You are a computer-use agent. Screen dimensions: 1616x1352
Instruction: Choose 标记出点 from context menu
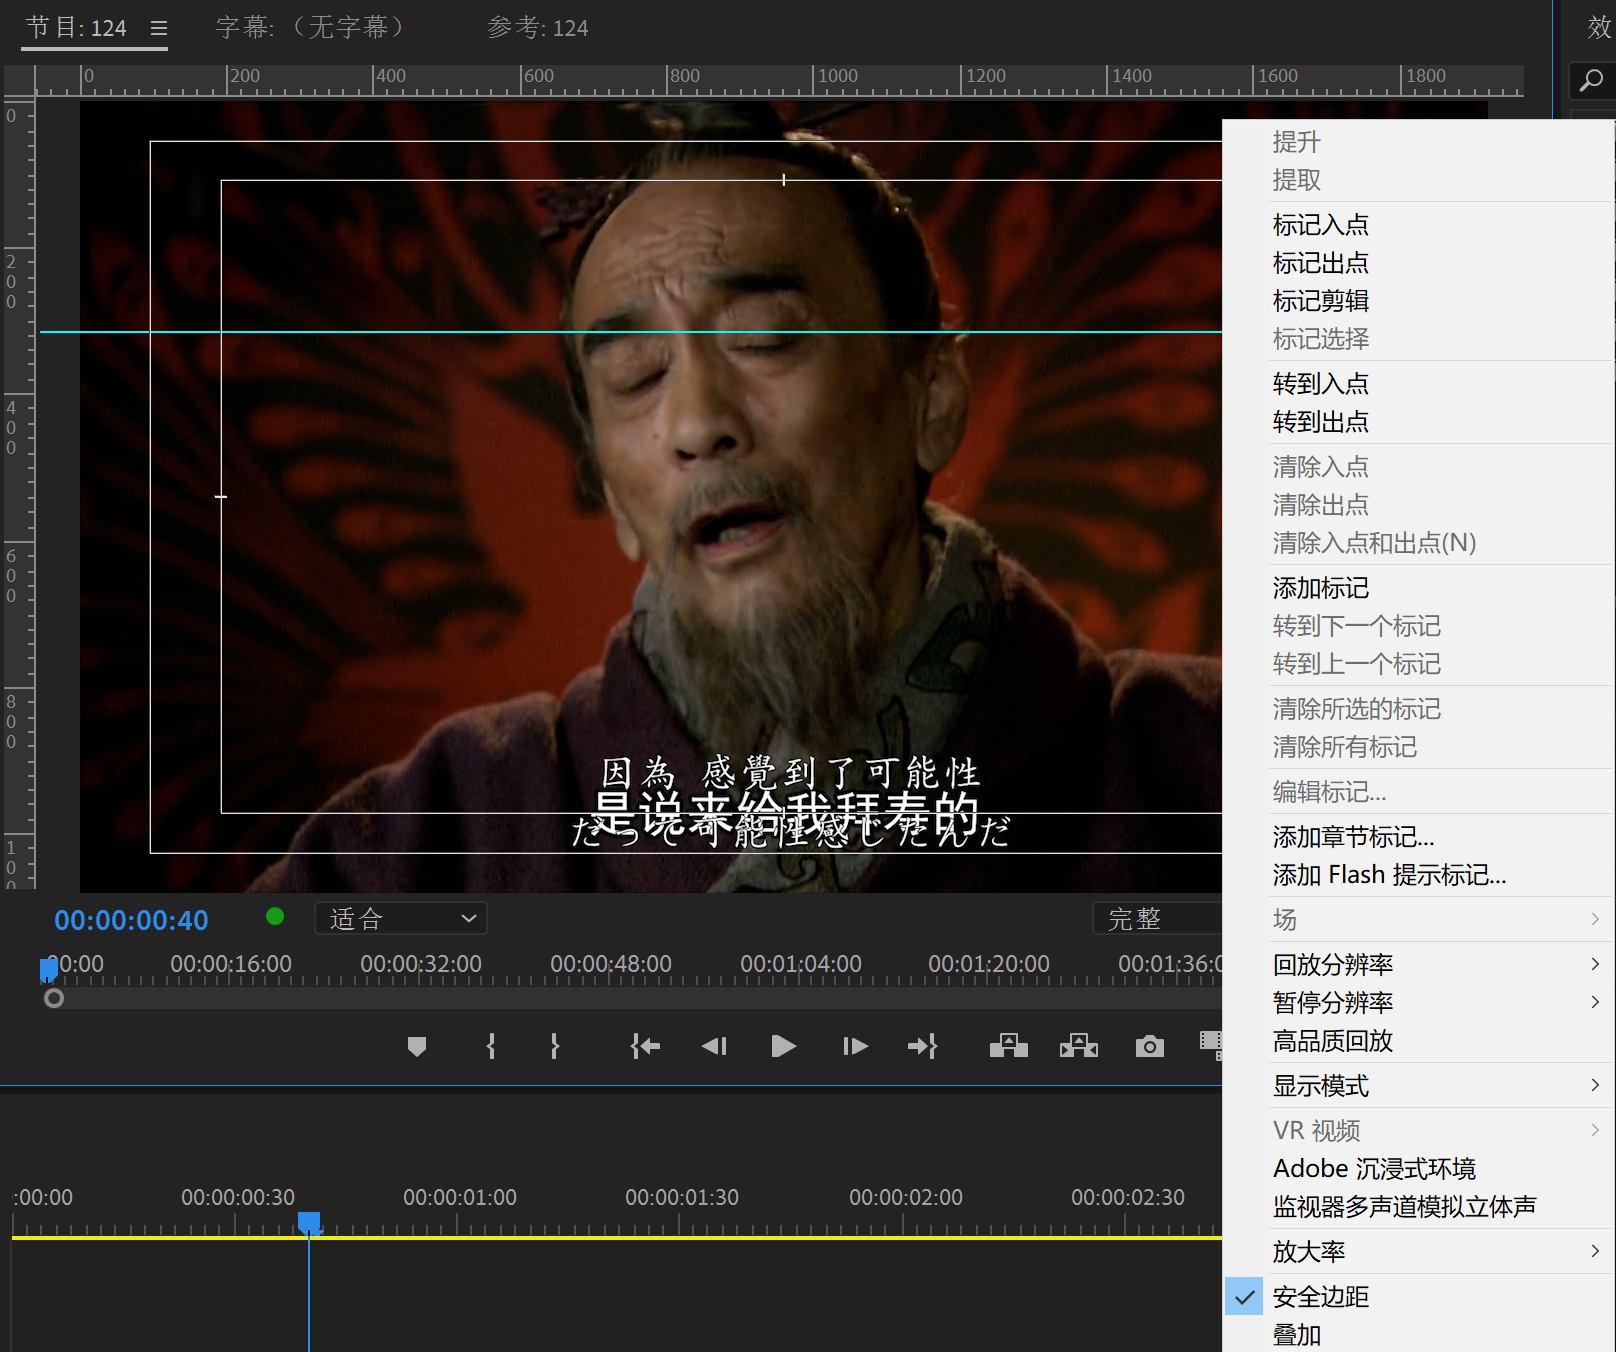click(x=1419, y=263)
